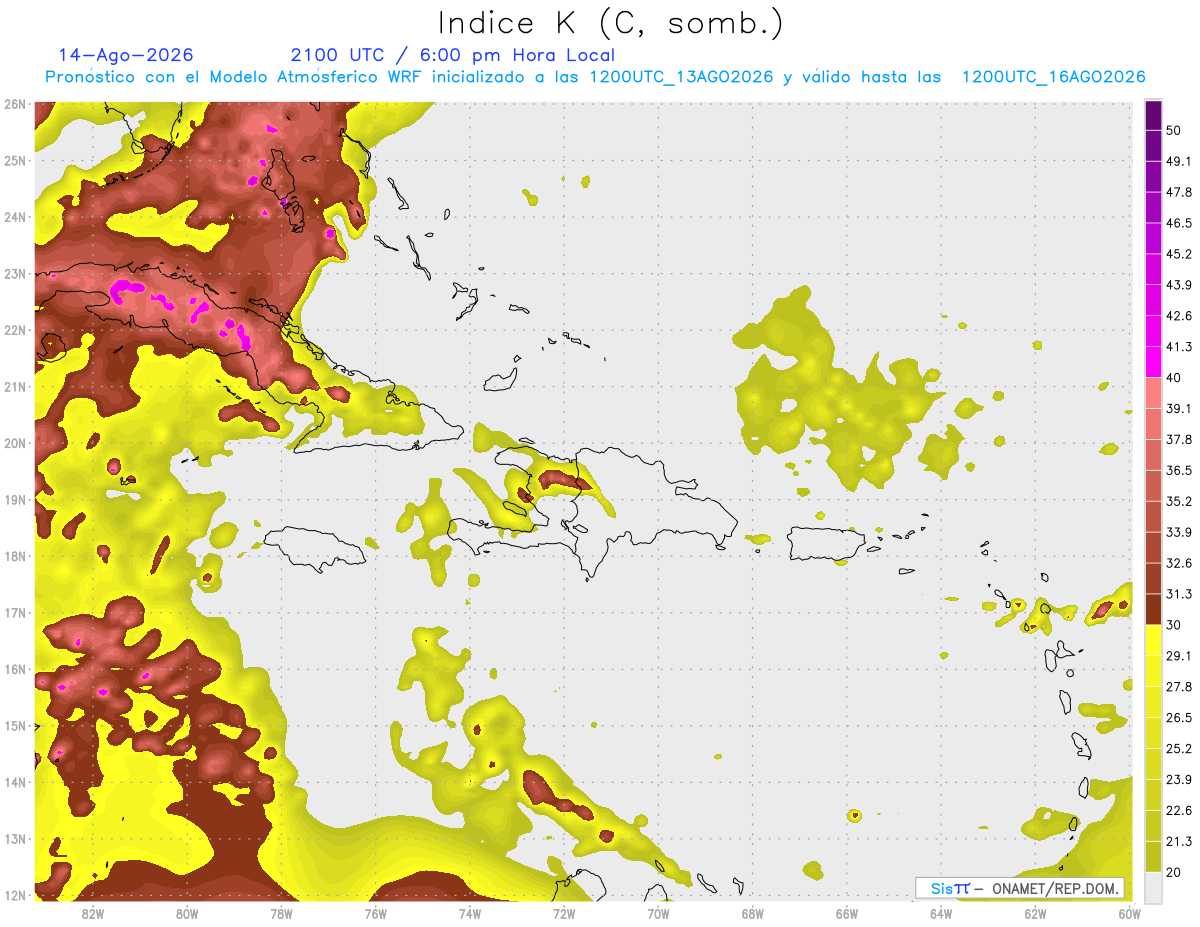
Task: Click the color bar value '36.5'
Action: pyautogui.click(x=1179, y=471)
